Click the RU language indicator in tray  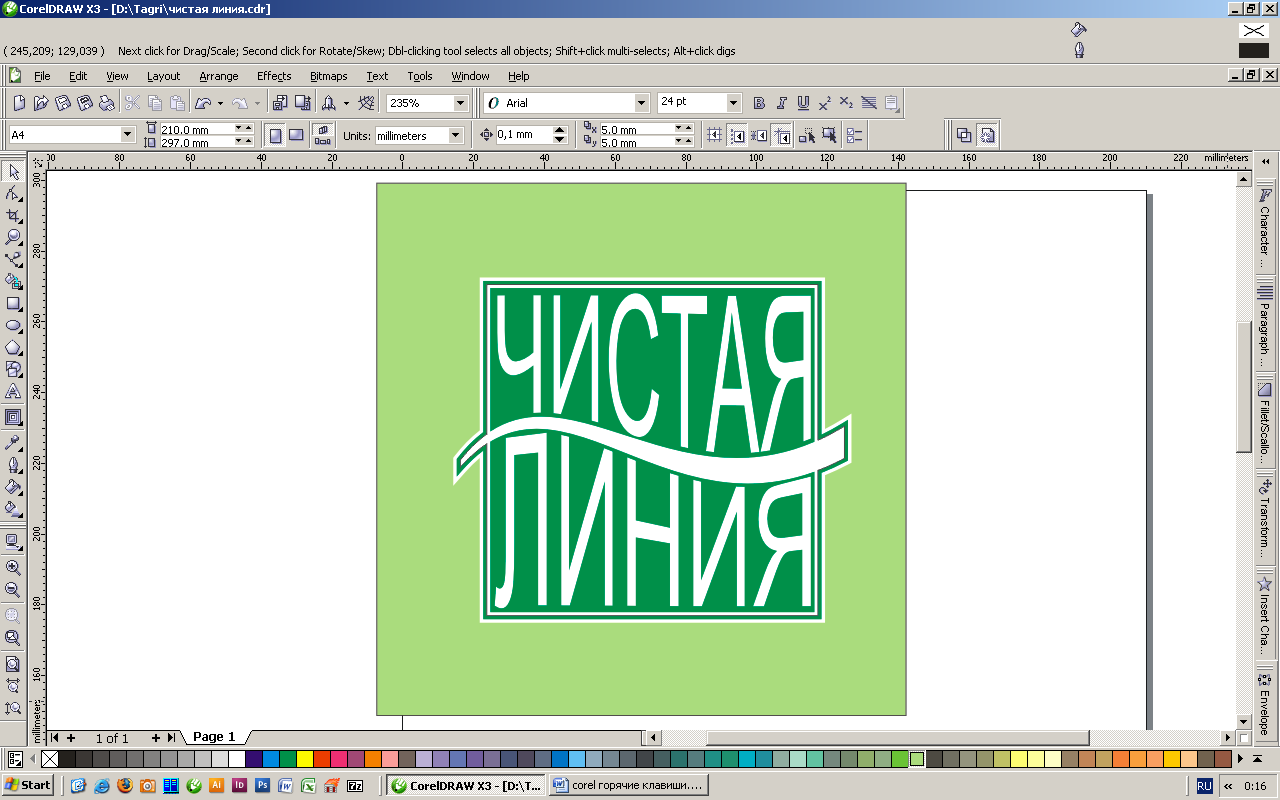1204,786
